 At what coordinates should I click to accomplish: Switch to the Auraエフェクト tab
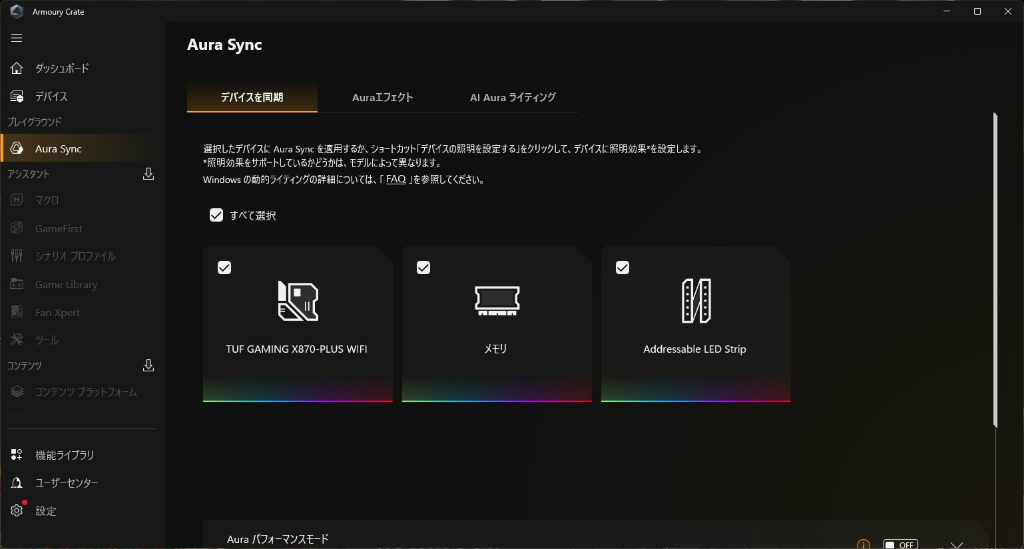pyautogui.click(x=383, y=97)
